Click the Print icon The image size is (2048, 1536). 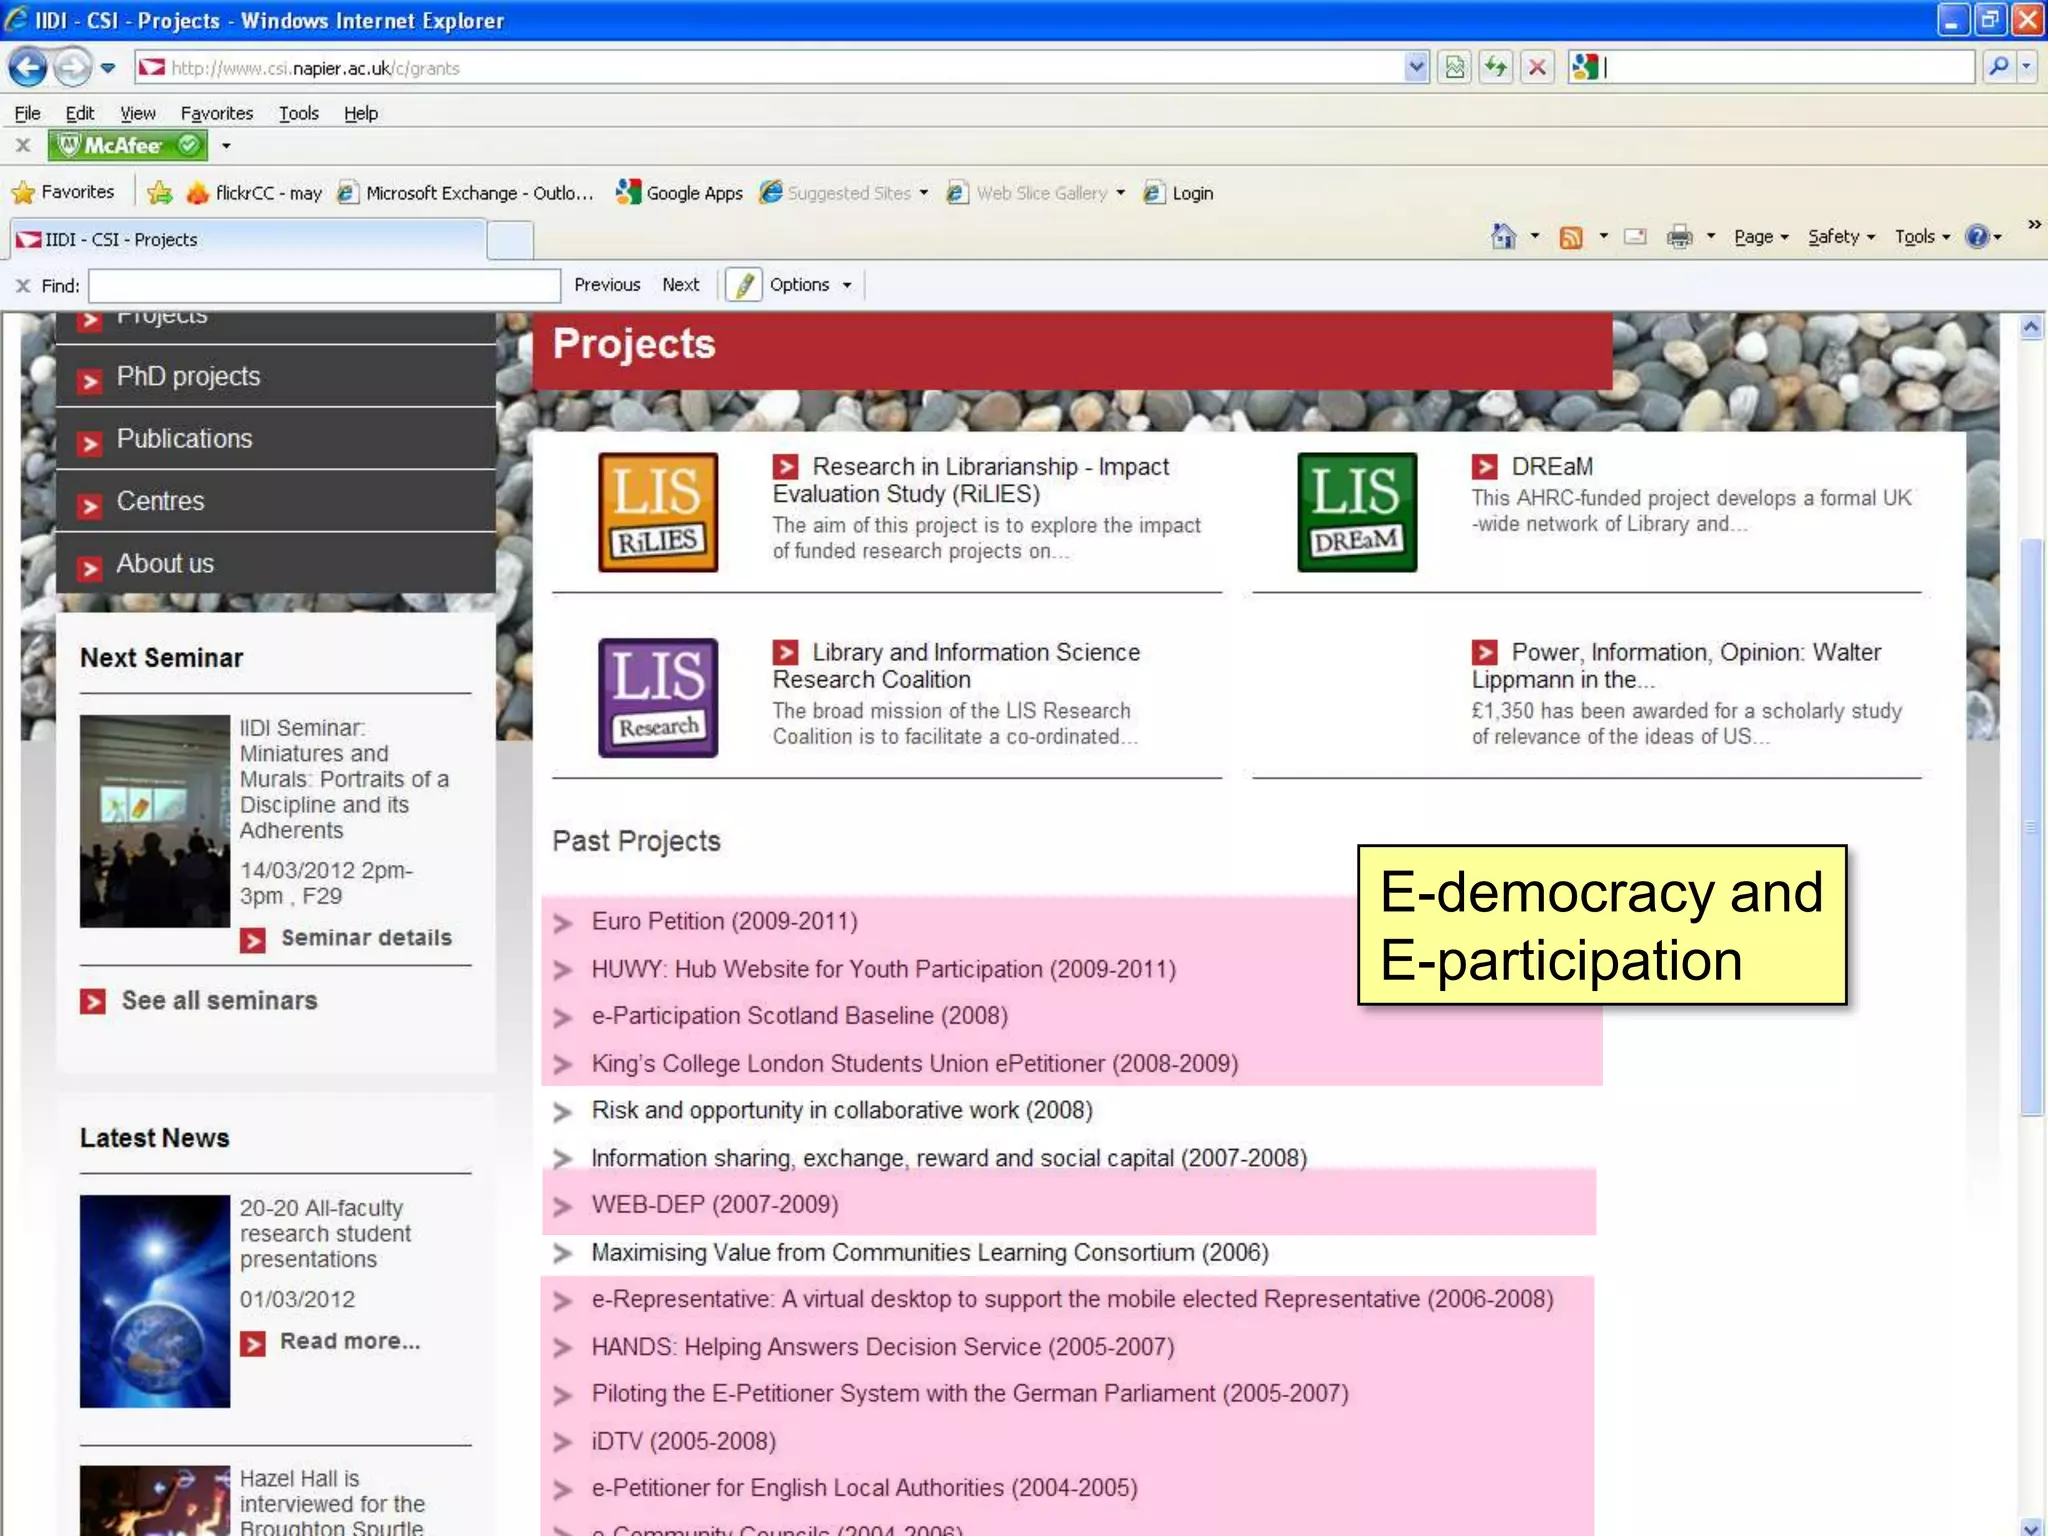(x=1679, y=237)
